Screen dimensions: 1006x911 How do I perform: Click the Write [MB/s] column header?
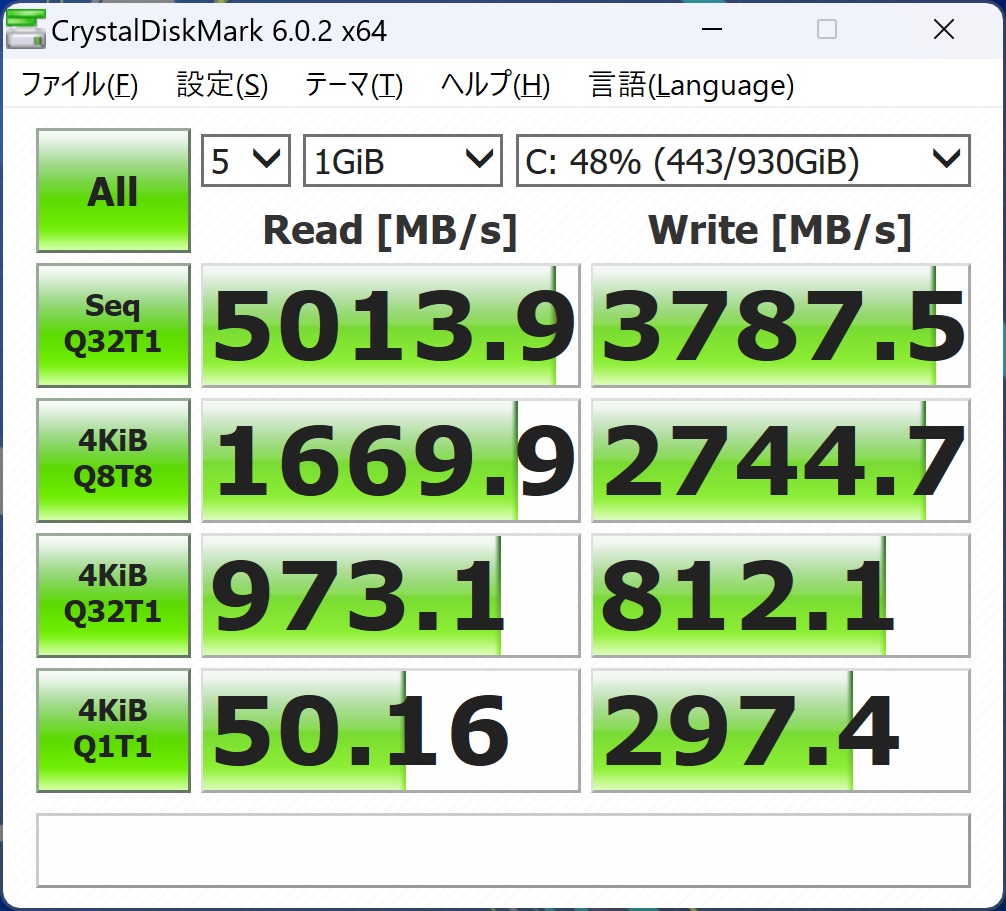point(780,230)
